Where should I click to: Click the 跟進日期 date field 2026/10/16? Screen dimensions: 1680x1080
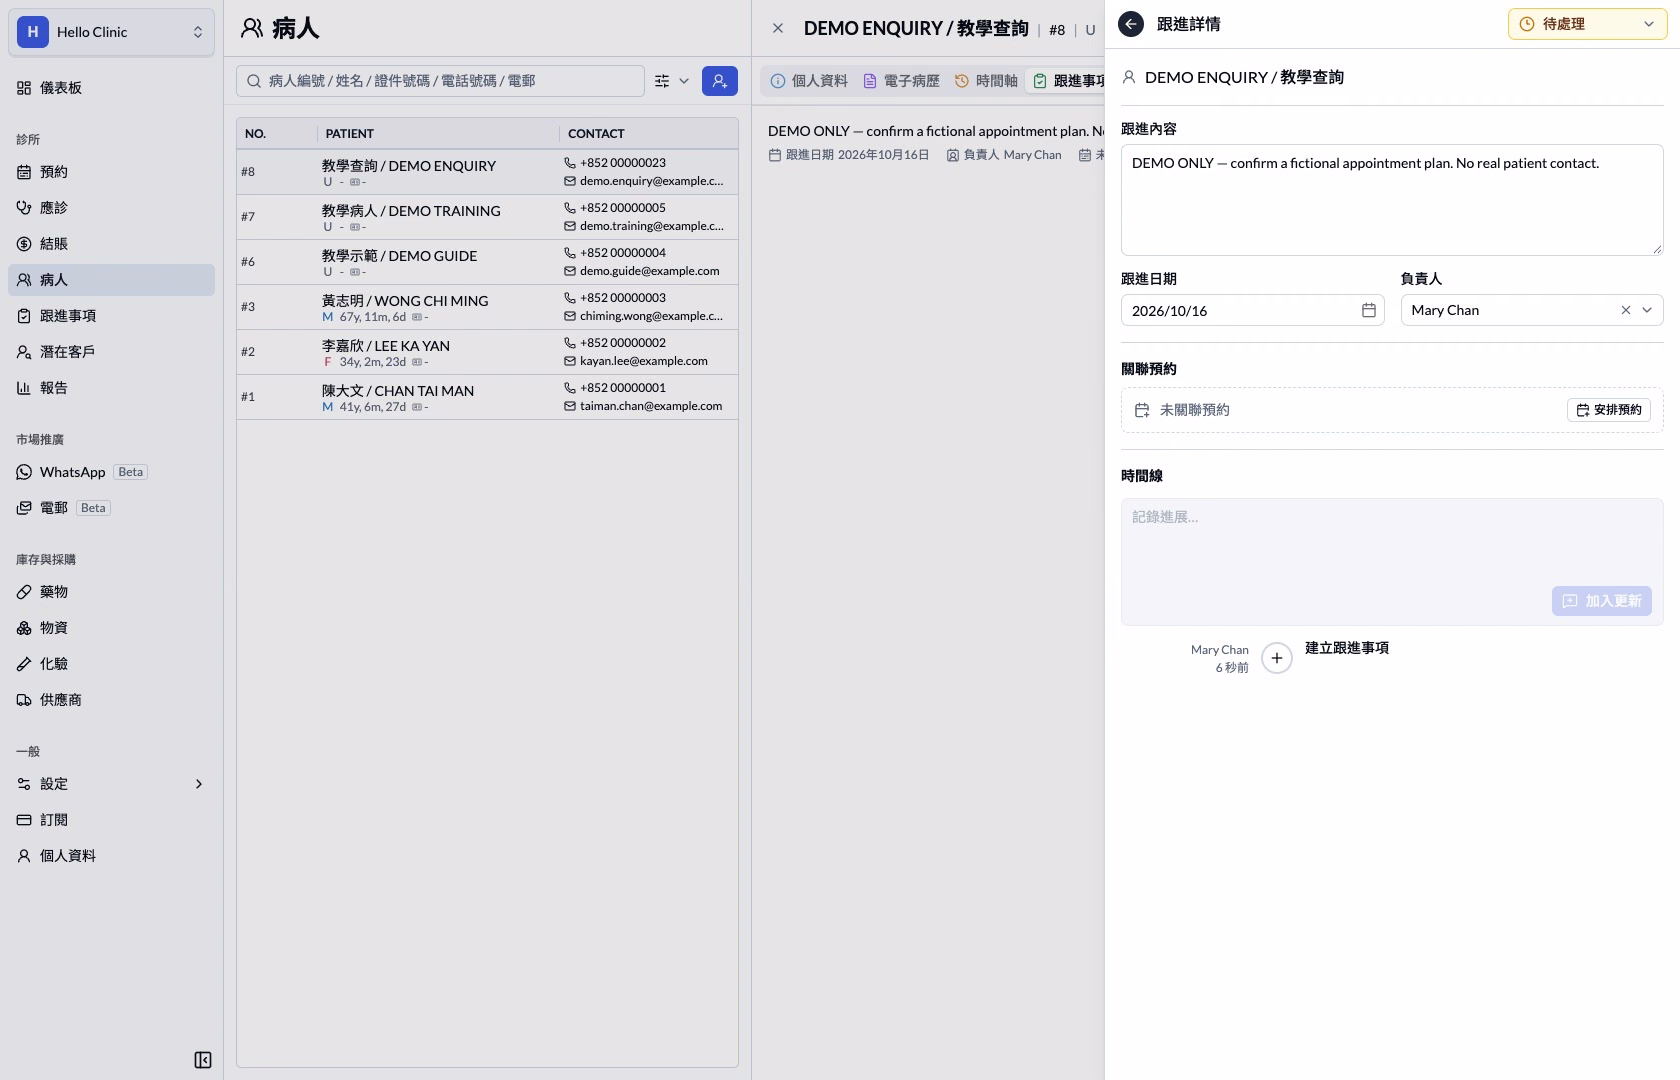coord(1253,311)
